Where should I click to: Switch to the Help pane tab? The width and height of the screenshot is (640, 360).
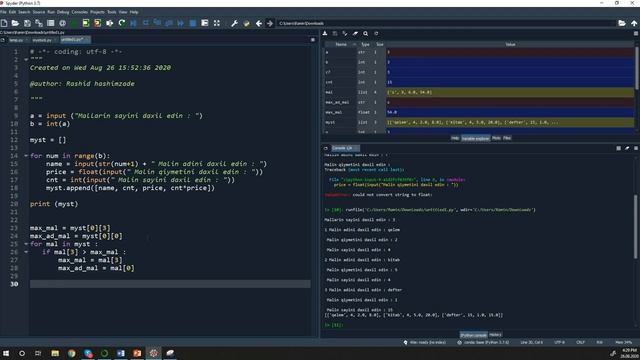455,138
